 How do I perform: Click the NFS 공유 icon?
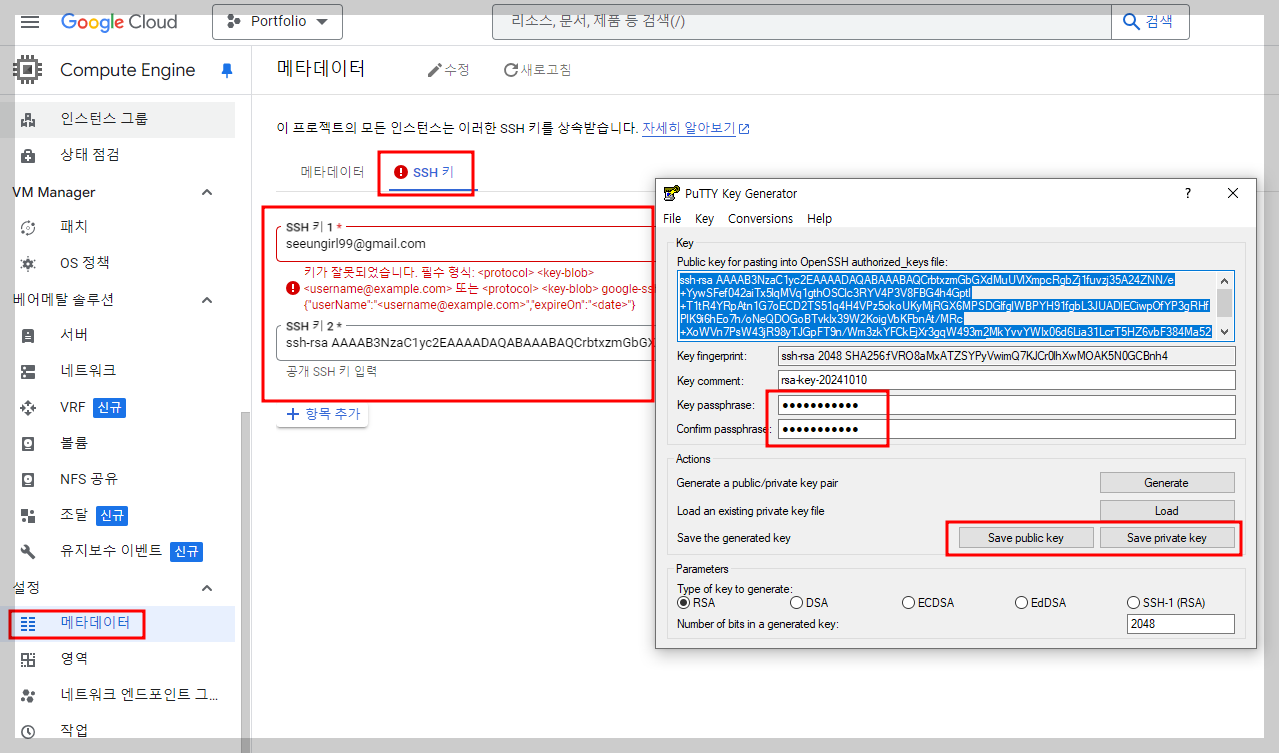pos(28,479)
